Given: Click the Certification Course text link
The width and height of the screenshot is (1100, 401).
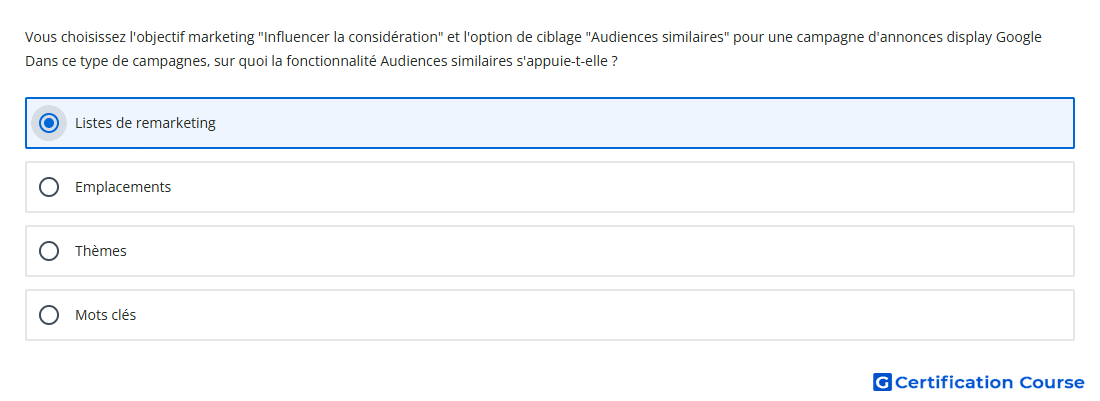Looking at the screenshot, I should (x=989, y=382).
